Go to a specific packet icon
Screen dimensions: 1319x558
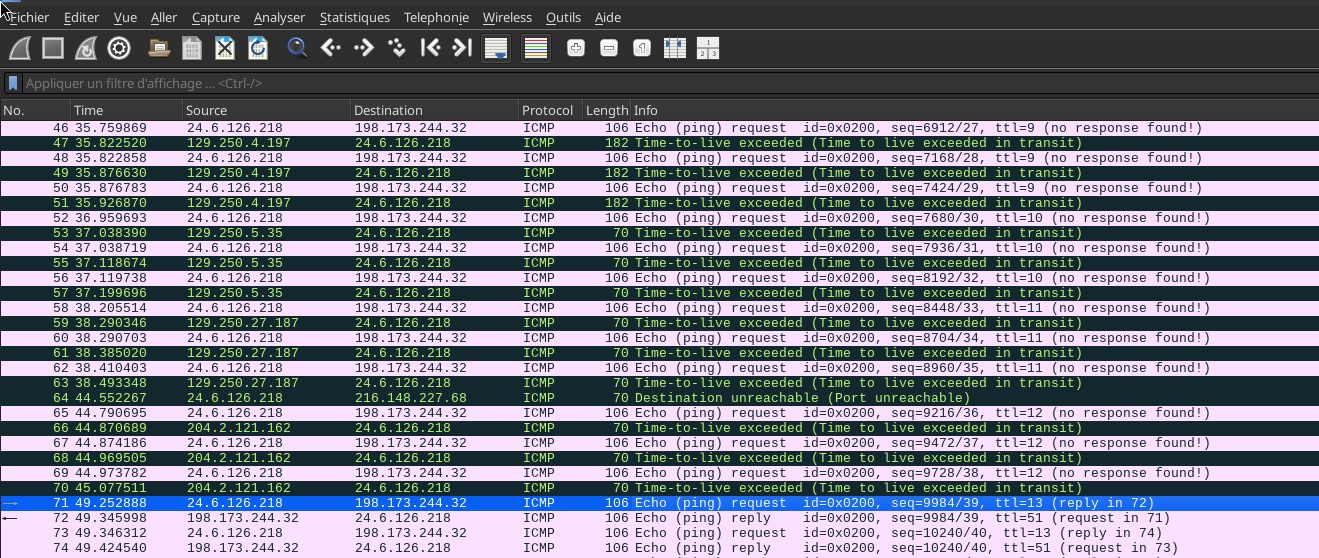click(397, 47)
